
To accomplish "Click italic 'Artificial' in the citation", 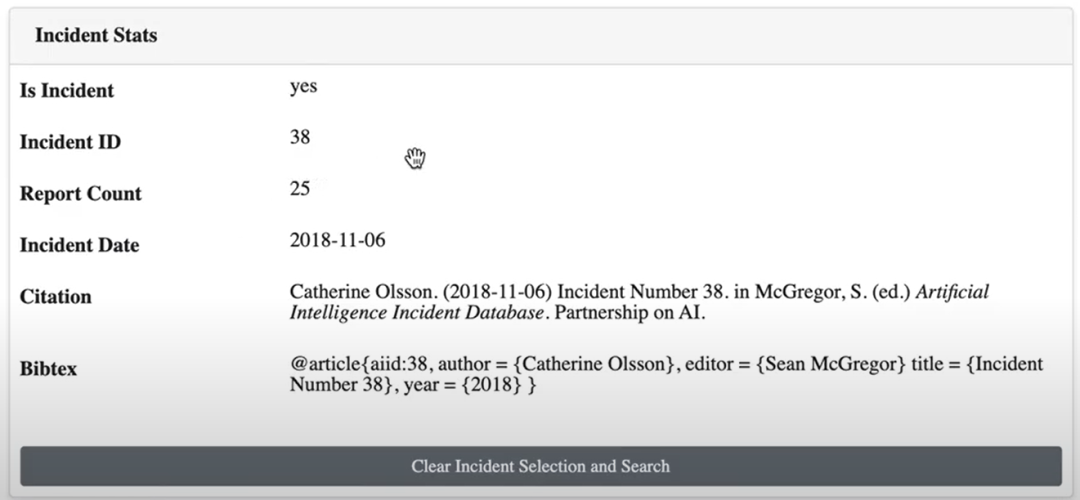I will [x=953, y=292].
